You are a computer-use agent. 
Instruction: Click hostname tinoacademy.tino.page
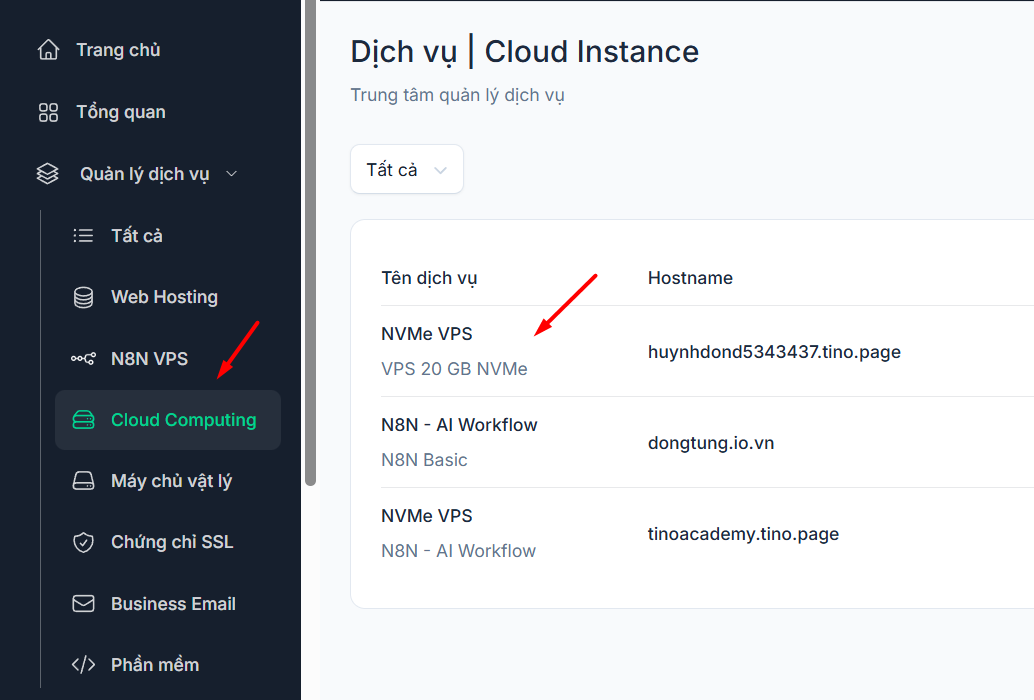tap(743, 534)
